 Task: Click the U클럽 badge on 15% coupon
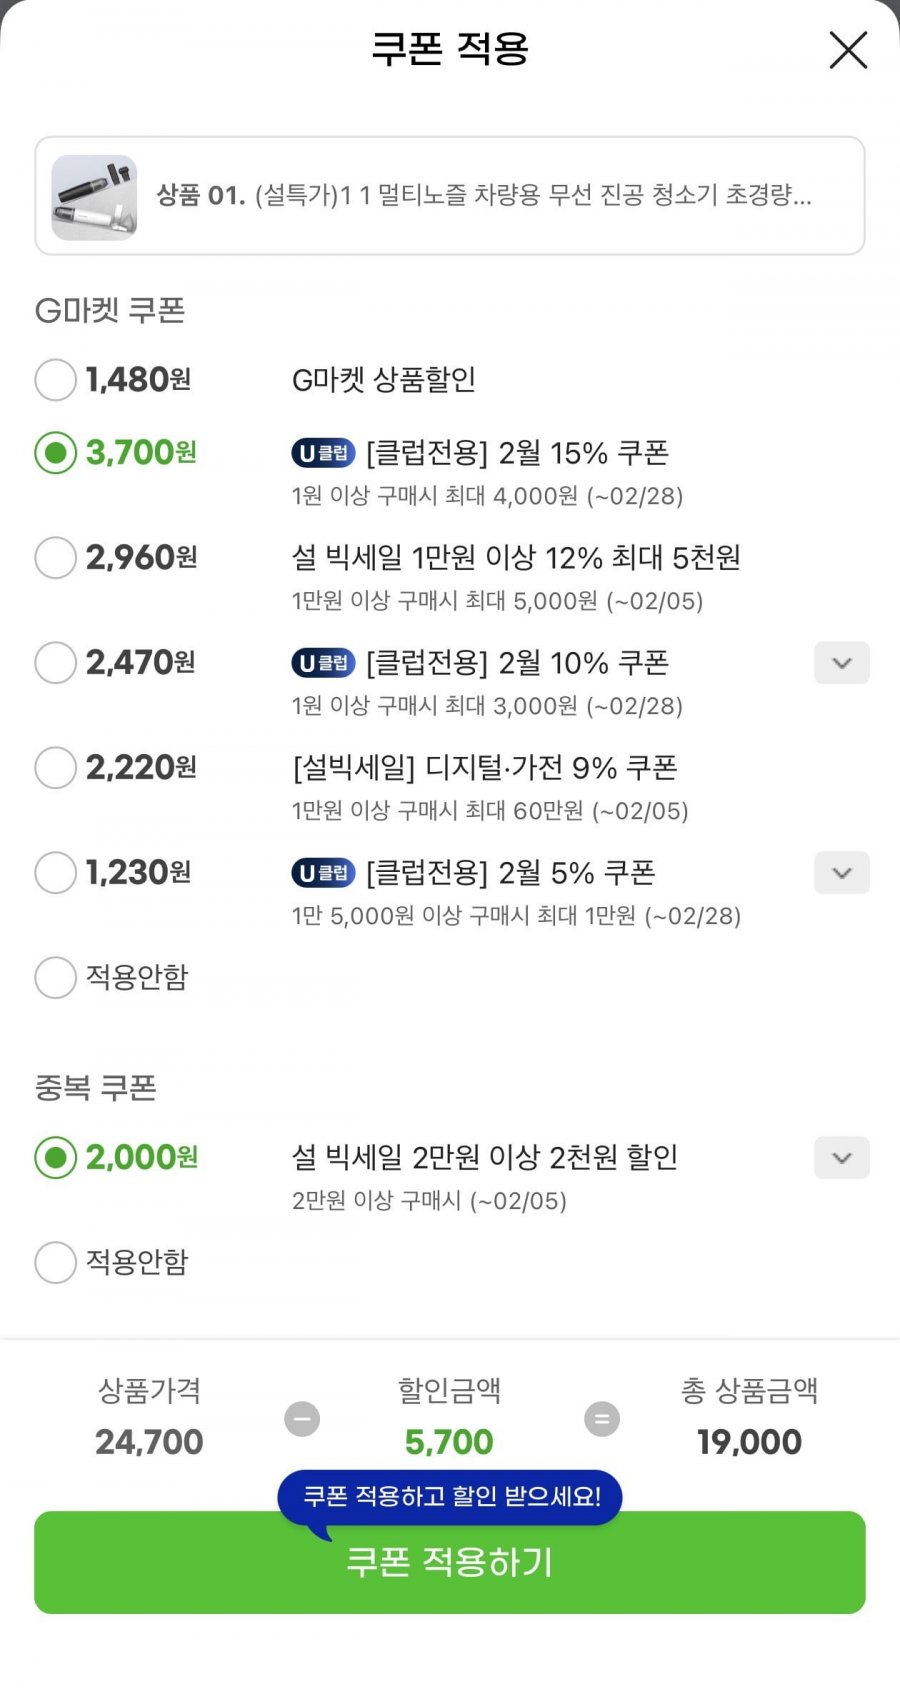pos(323,453)
